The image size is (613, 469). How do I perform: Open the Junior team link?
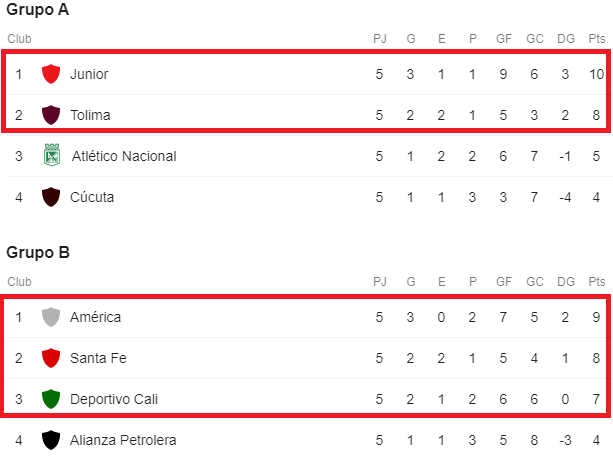point(89,74)
